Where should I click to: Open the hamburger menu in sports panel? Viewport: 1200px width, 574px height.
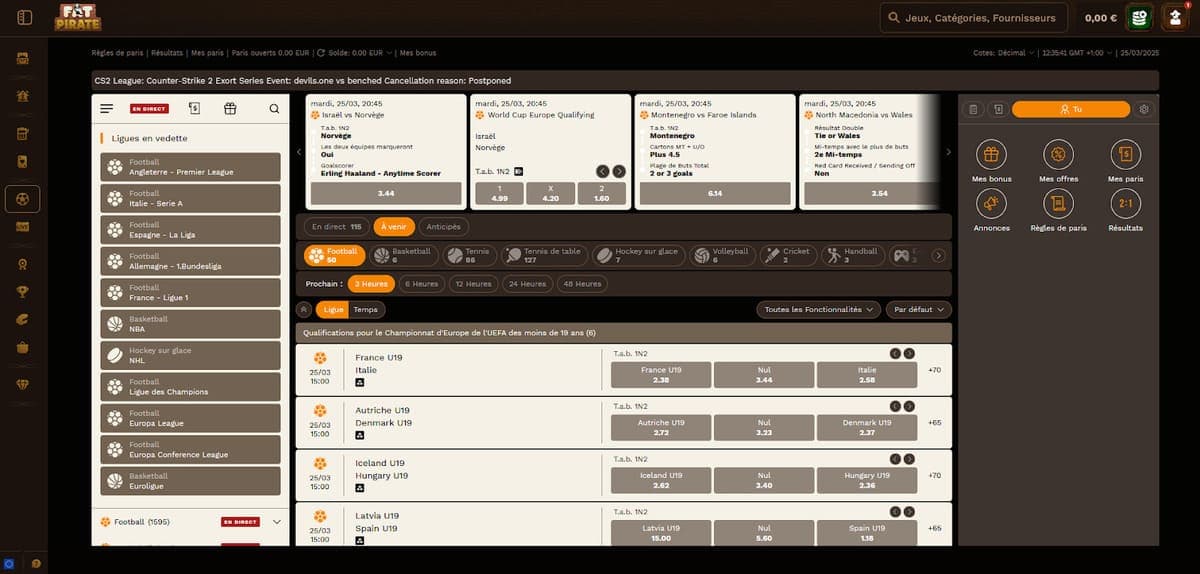107,108
